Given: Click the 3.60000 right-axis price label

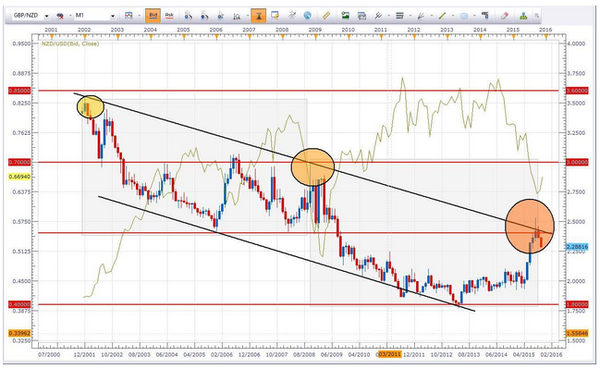Looking at the screenshot, I should (577, 91).
